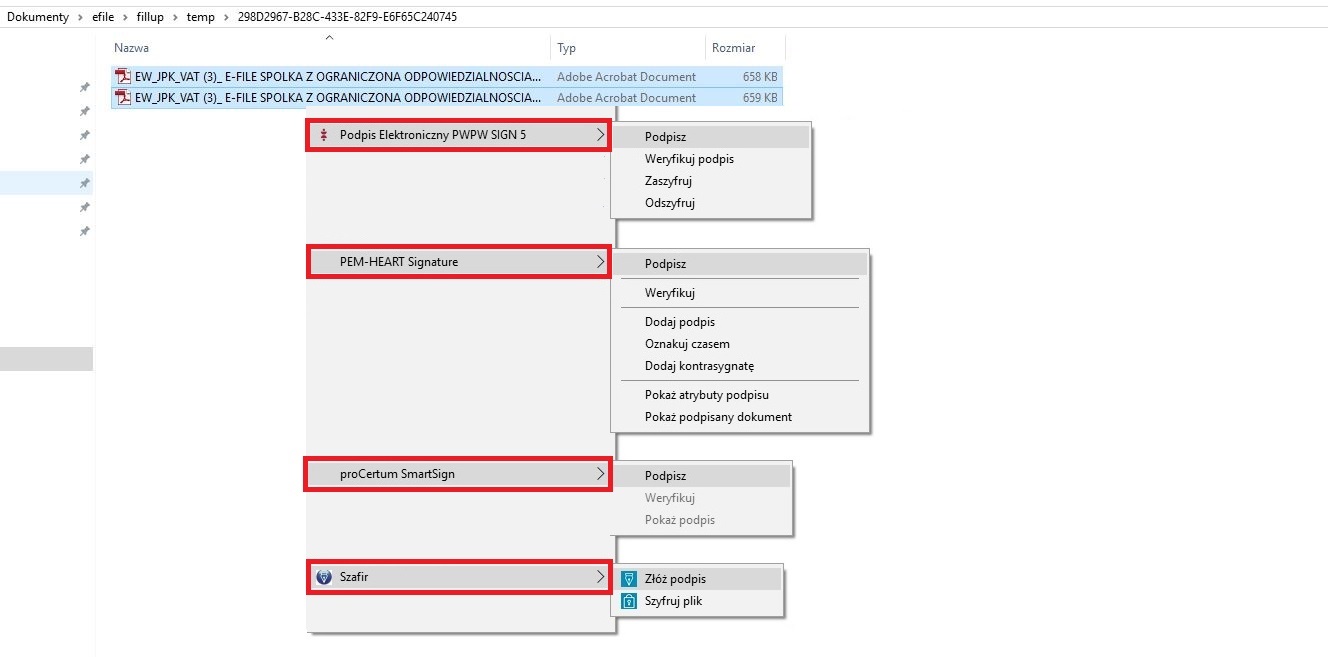Select Pokaż podpisany dokument
This screenshot has width=1328, height=657.
pos(740,417)
